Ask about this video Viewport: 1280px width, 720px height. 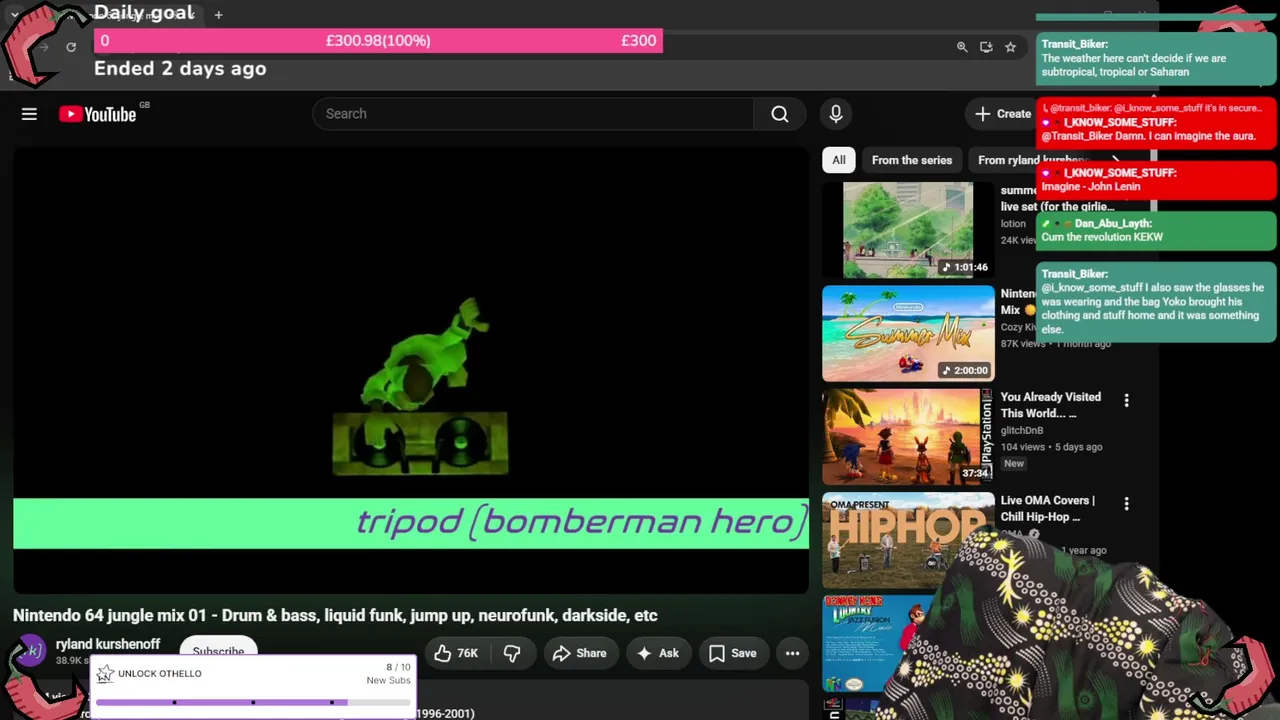[x=657, y=654]
